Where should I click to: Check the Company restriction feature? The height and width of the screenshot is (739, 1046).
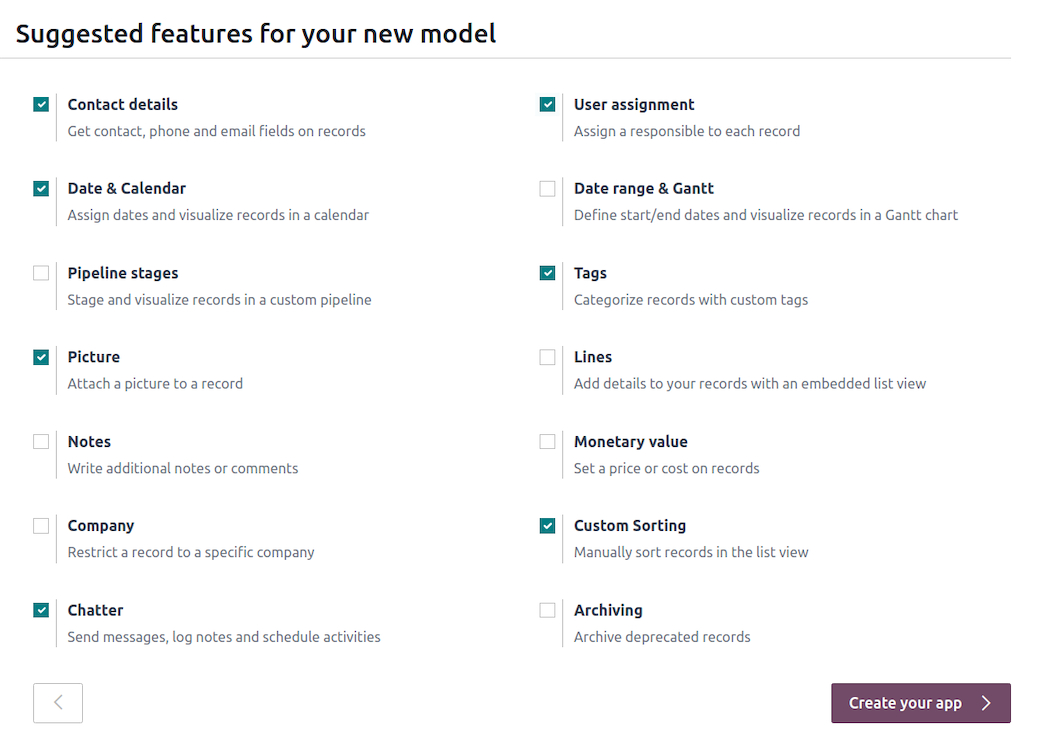[41, 525]
